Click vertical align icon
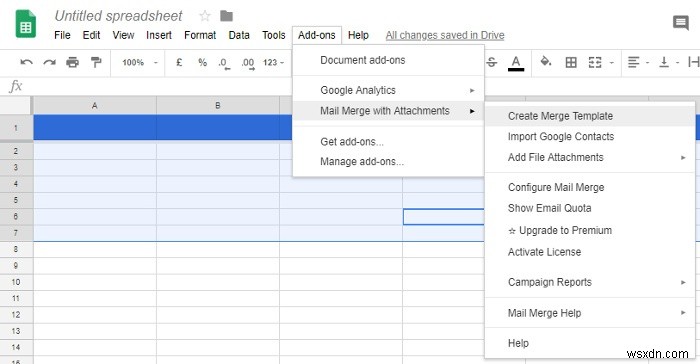Screen dimensions: 700x364 tap(664, 63)
